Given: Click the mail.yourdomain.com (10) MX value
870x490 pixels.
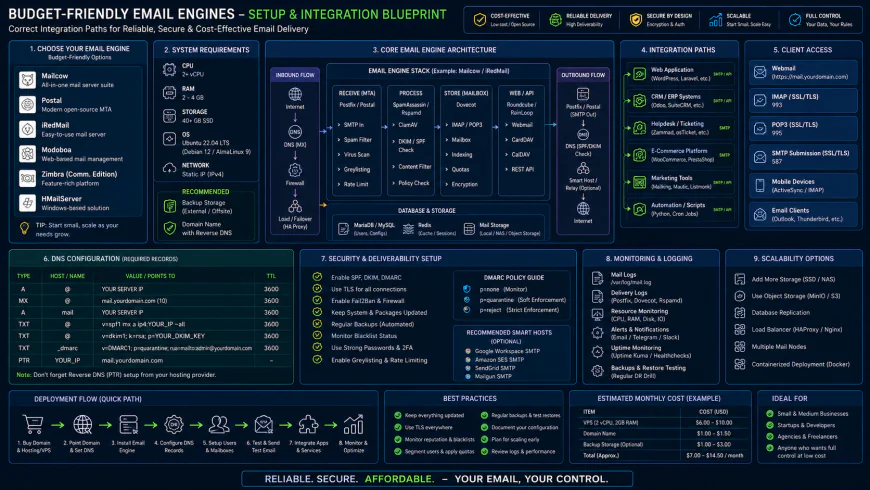Looking at the screenshot, I should (x=134, y=301).
